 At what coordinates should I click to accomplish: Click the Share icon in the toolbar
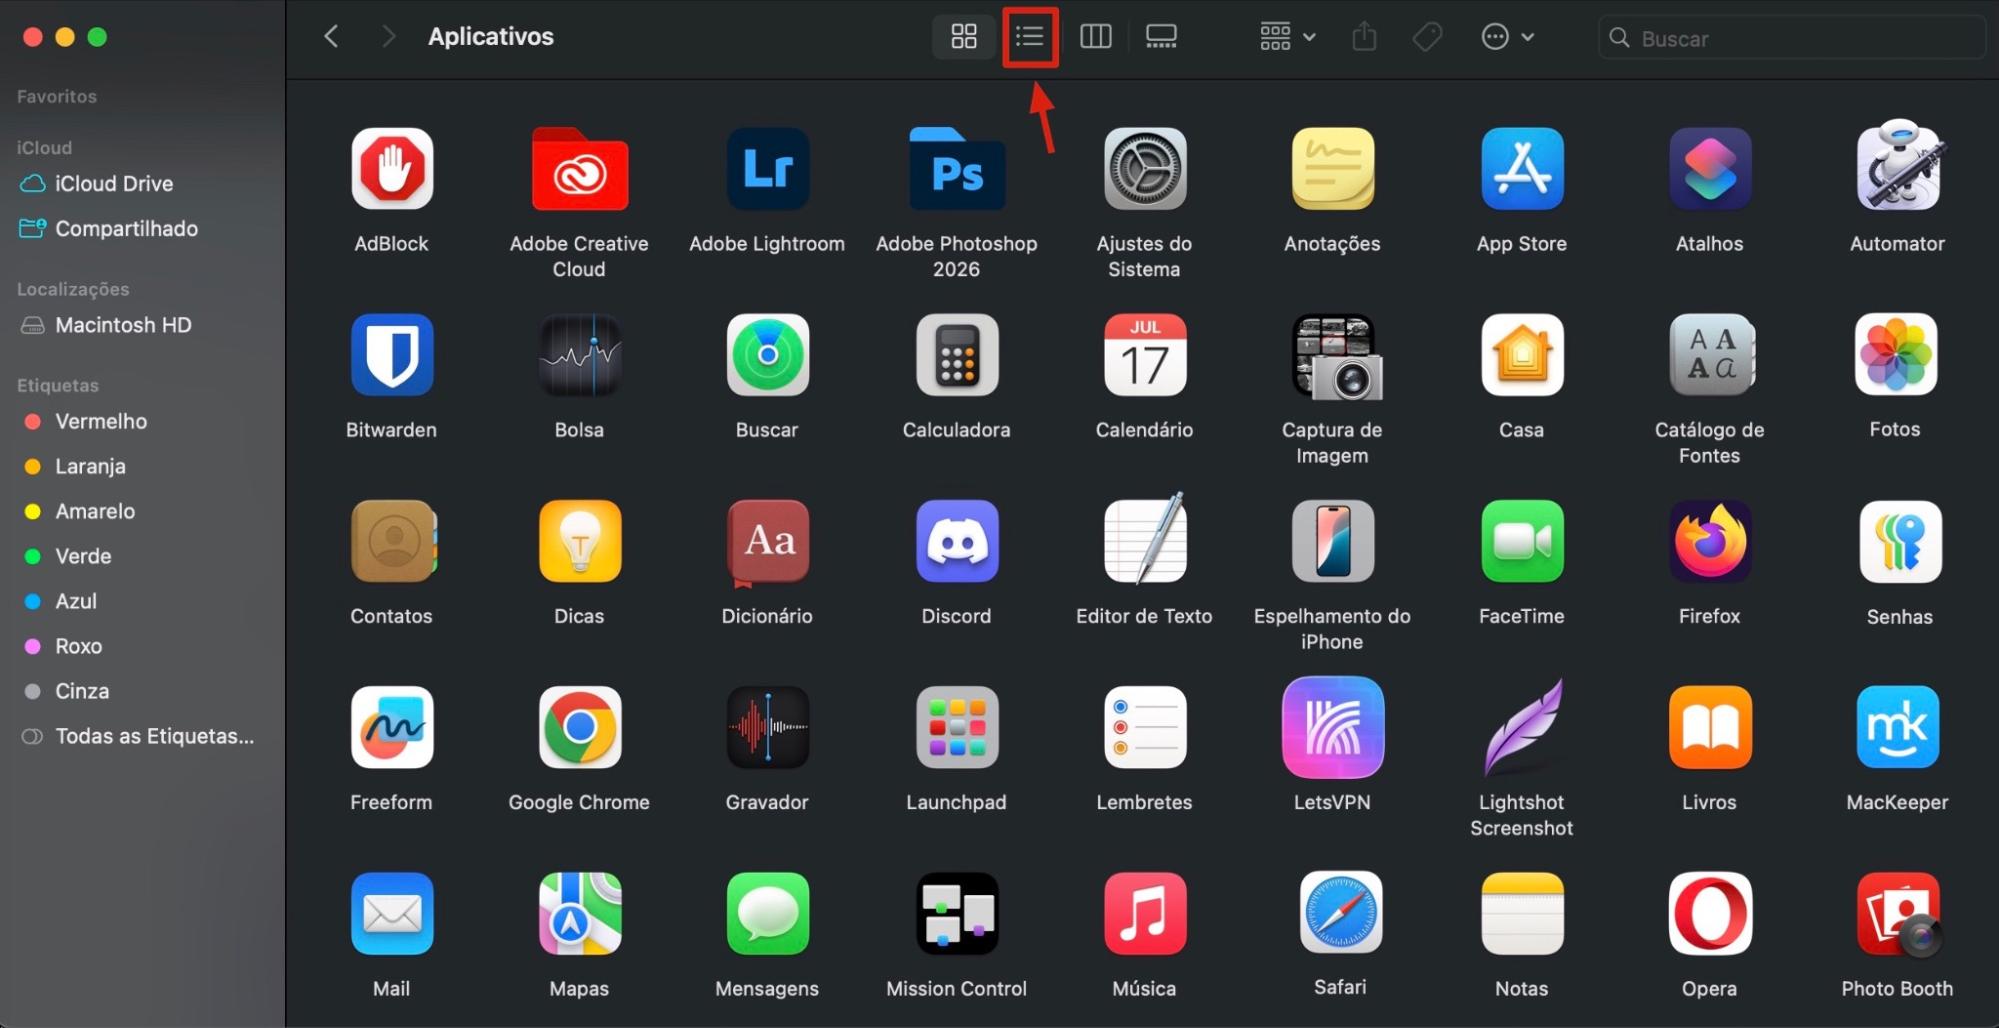pyautogui.click(x=1363, y=36)
